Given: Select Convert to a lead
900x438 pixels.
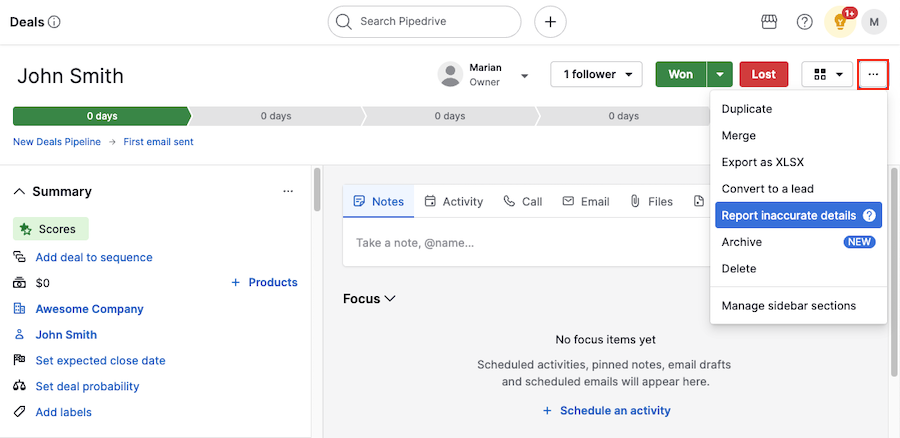Looking at the screenshot, I should click(766, 188).
